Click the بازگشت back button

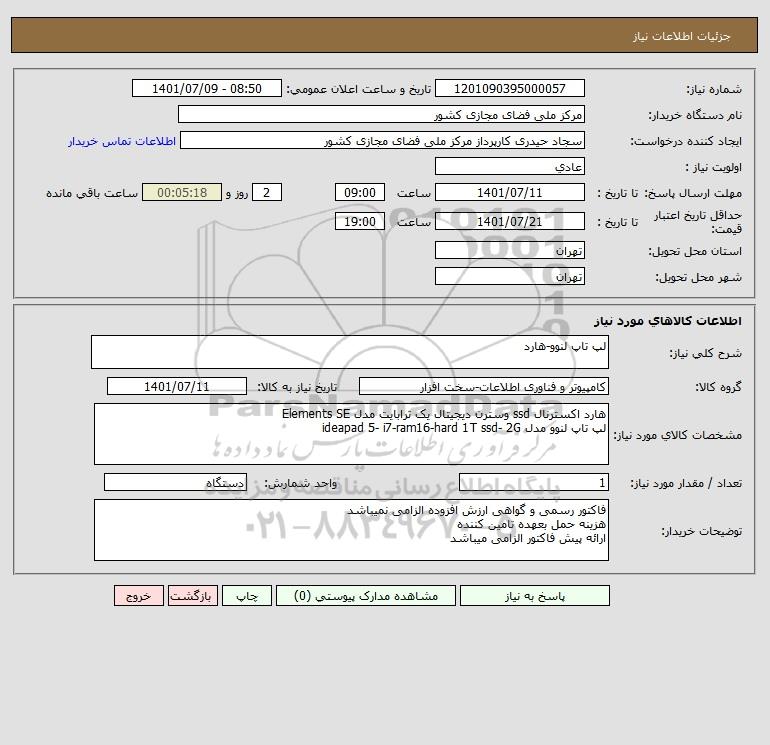tap(192, 596)
